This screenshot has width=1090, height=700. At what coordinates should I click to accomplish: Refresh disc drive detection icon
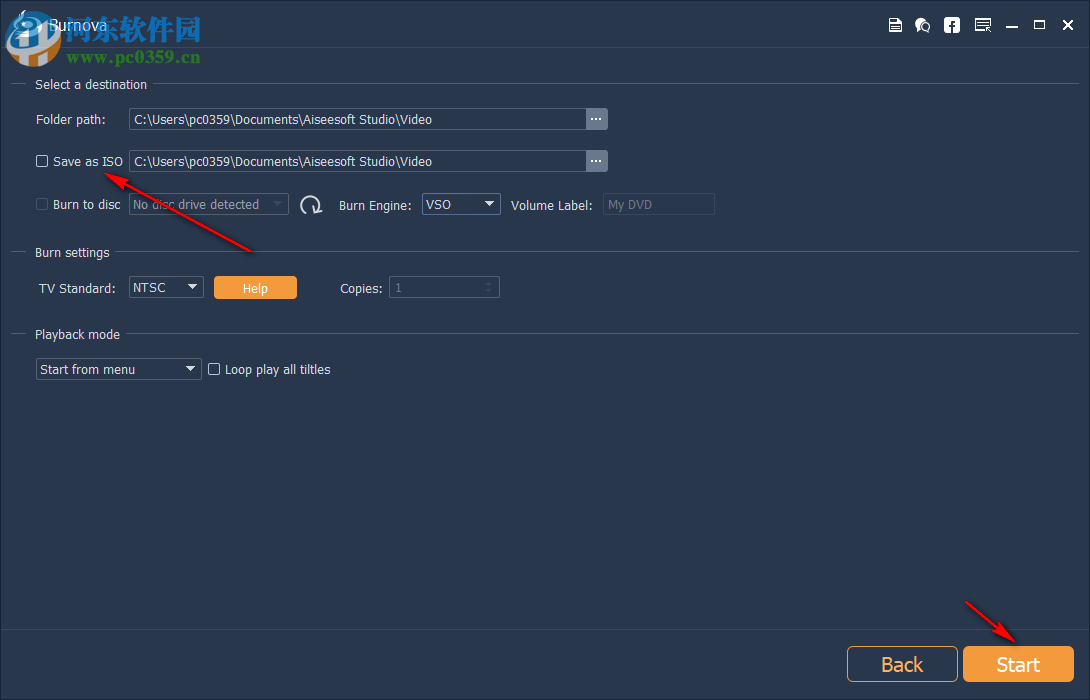311,205
